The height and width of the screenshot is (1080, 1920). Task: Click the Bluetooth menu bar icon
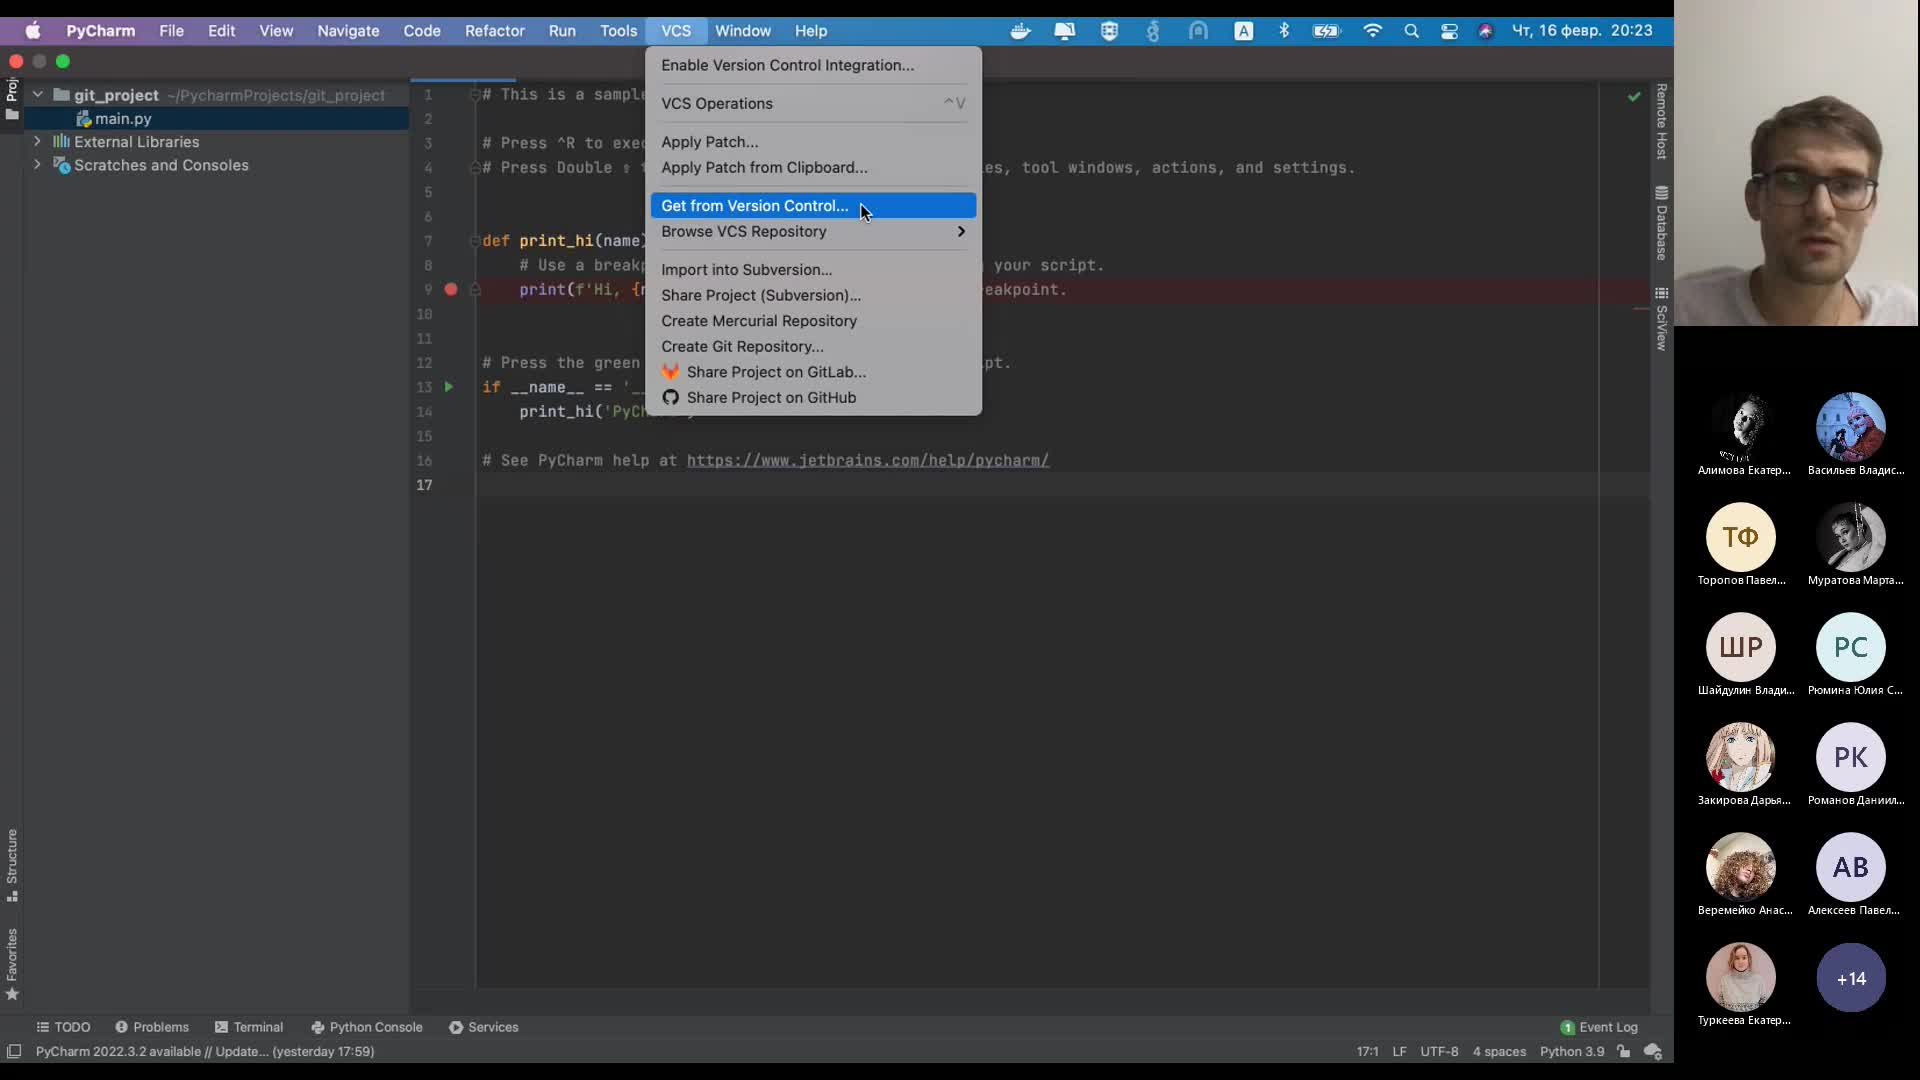point(1284,31)
